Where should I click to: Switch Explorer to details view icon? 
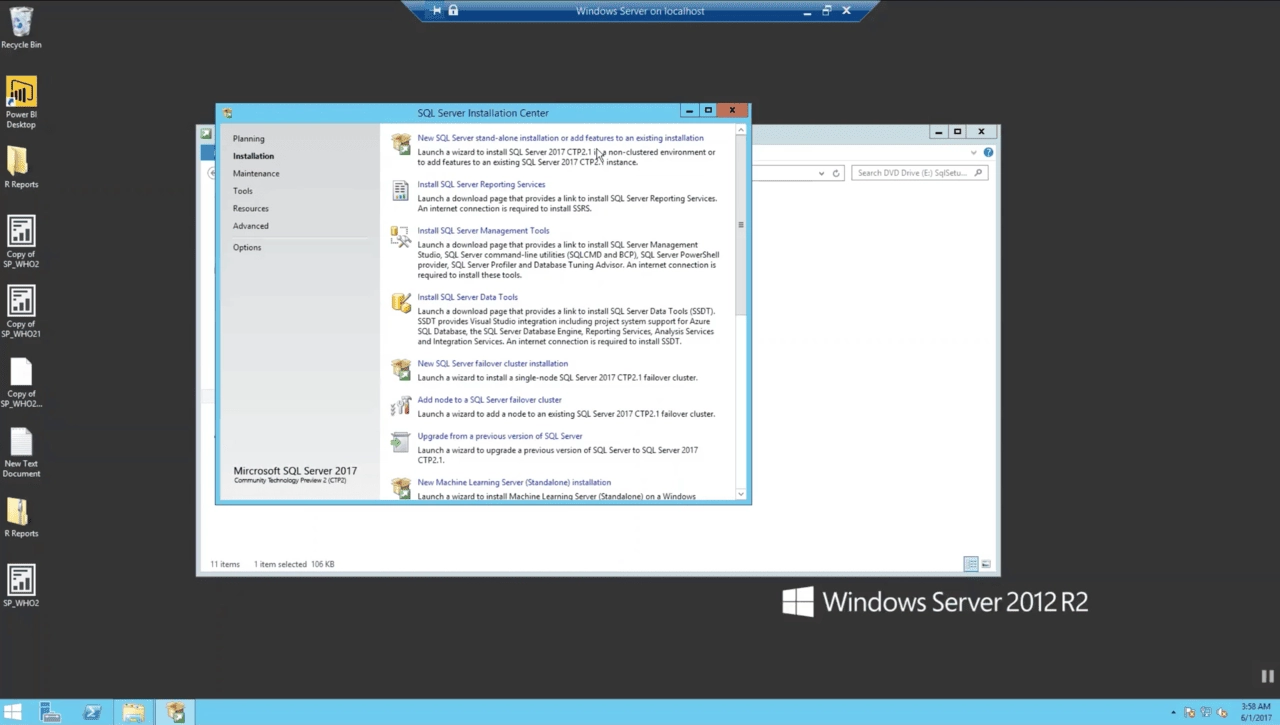[970, 564]
